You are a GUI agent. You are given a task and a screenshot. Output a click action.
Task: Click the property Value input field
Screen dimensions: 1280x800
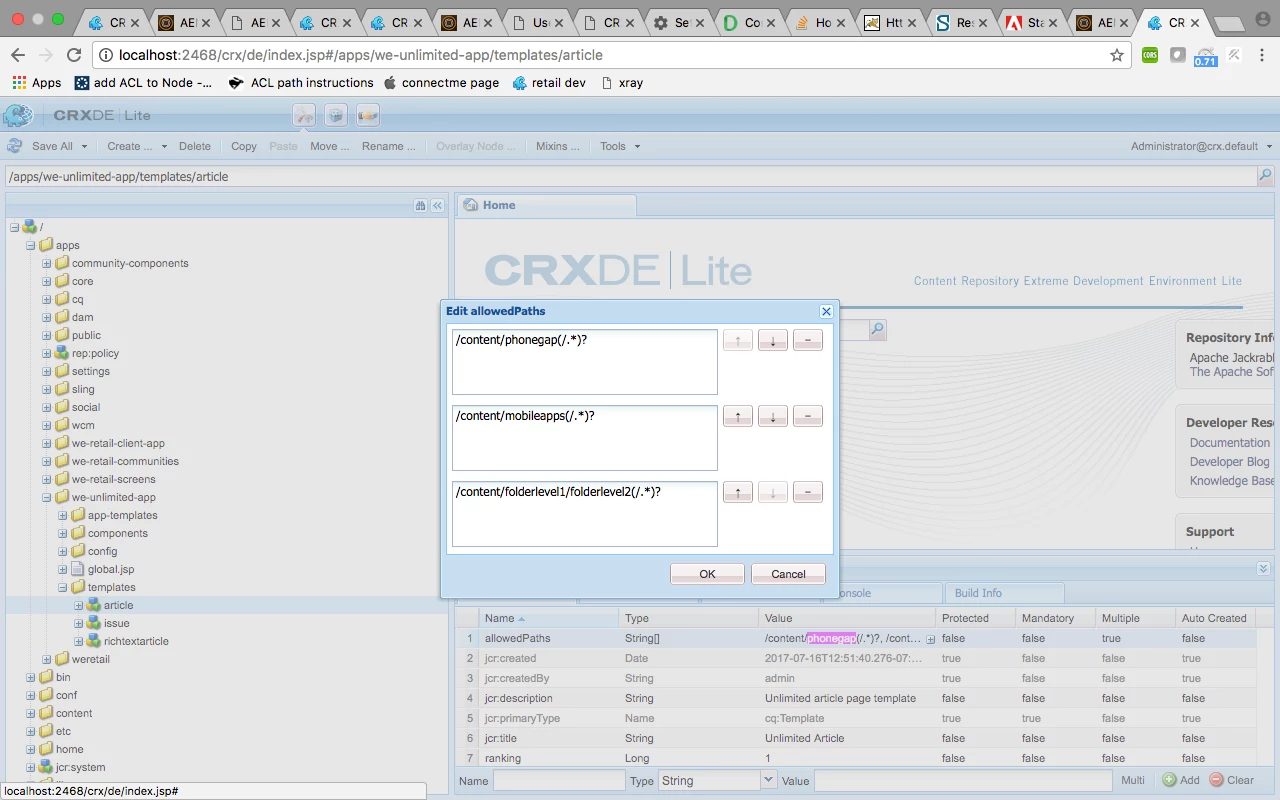pos(963,780)
